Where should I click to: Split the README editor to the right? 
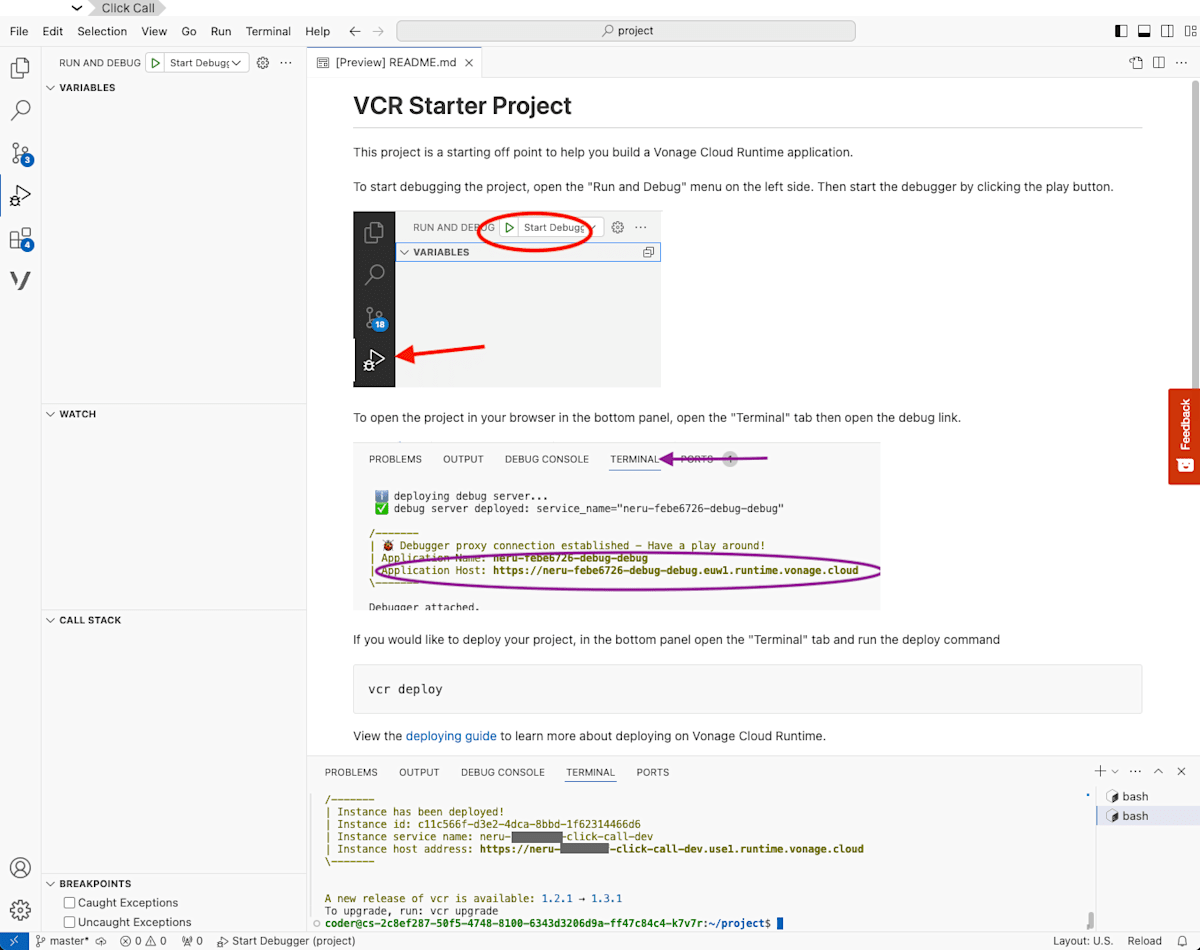point(1159,62)
